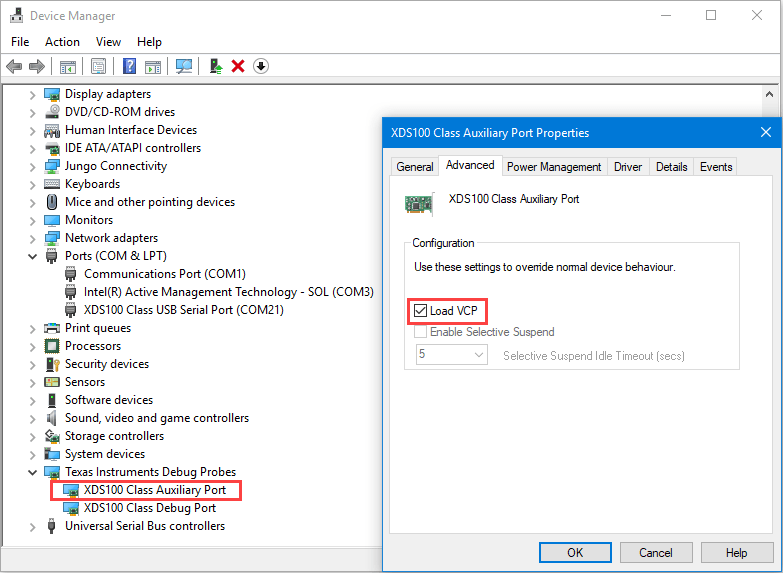Image resolution: width=783 pixels, height=573 pixels.
Task: Expand the Software devices node
Action: 32,400
